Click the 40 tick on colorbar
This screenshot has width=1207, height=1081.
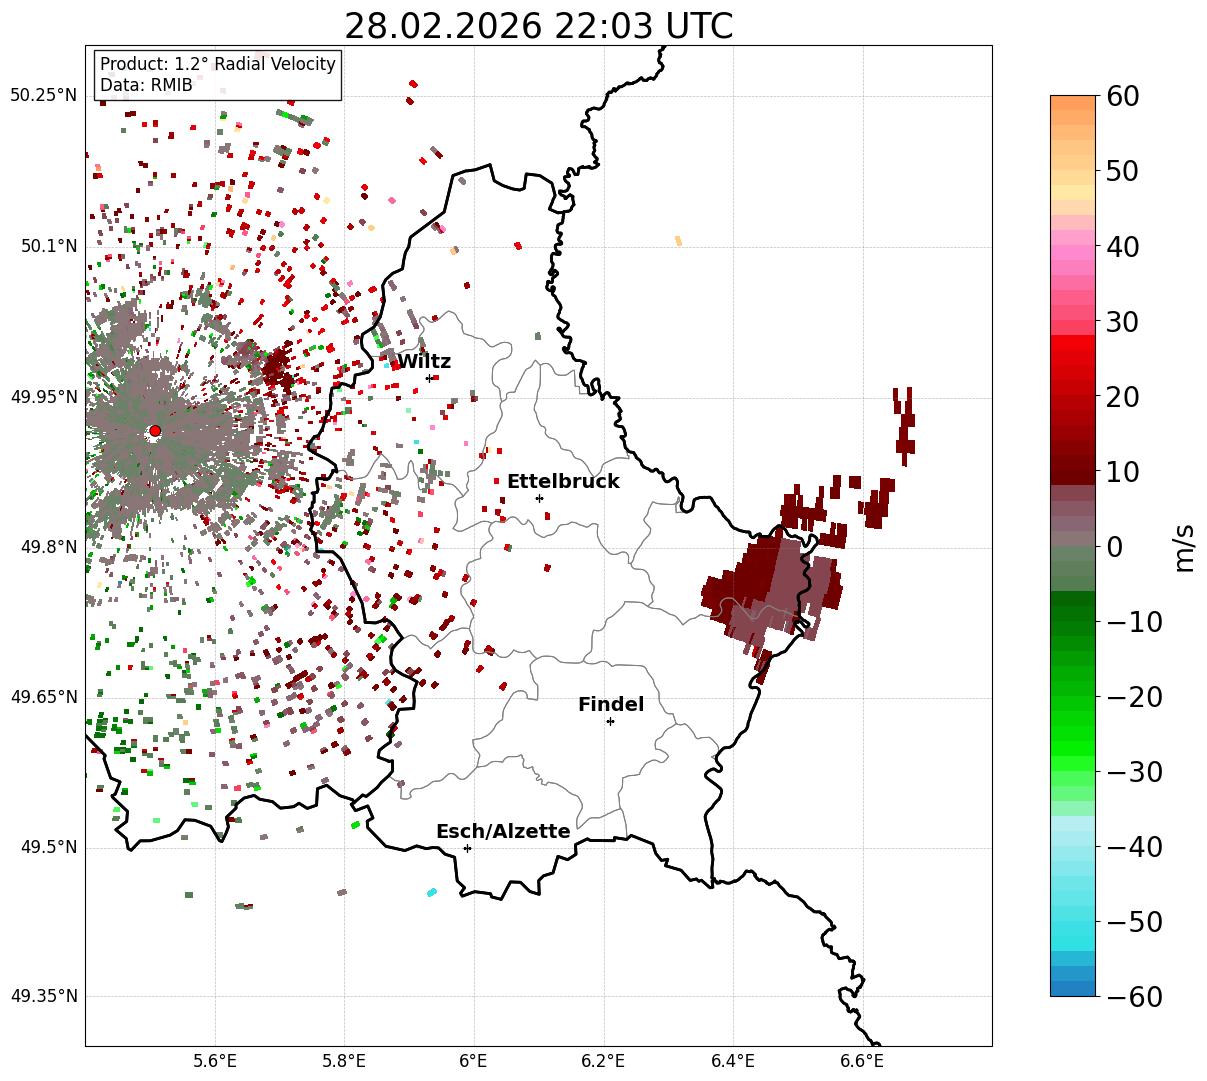(x=1124, y=246)
